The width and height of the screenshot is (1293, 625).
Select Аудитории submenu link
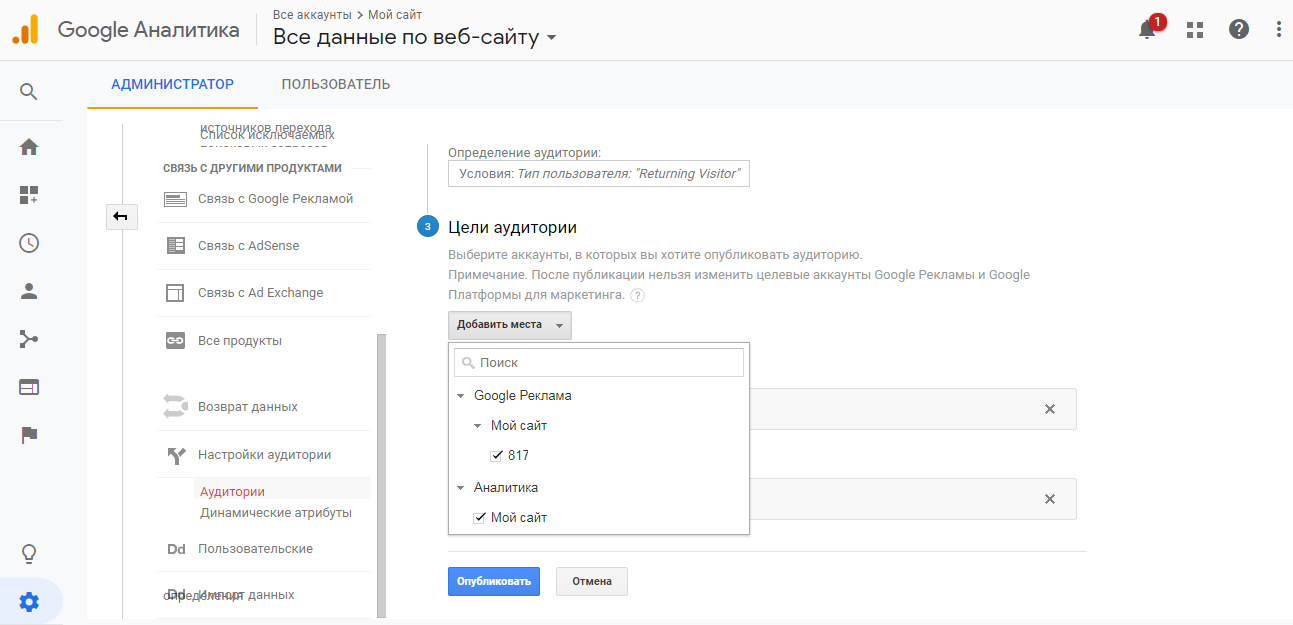(x=232, y=492)
